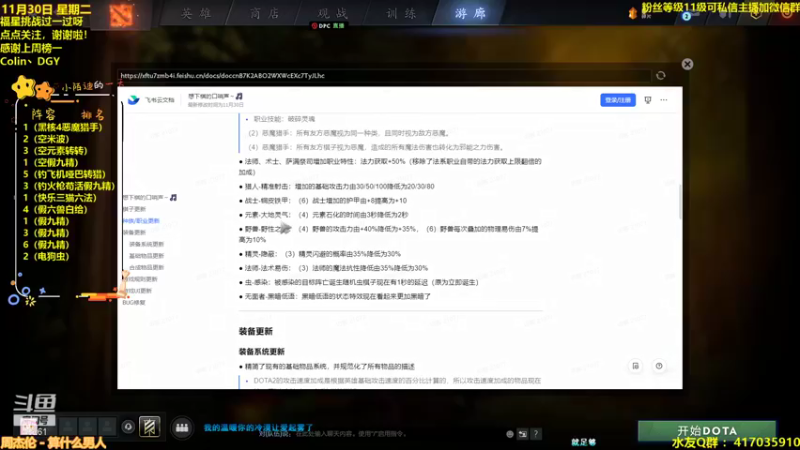Click the 元素-大地灵气 bullet line
The height and width of the screenshot is (450, 800).
[324, 215]
